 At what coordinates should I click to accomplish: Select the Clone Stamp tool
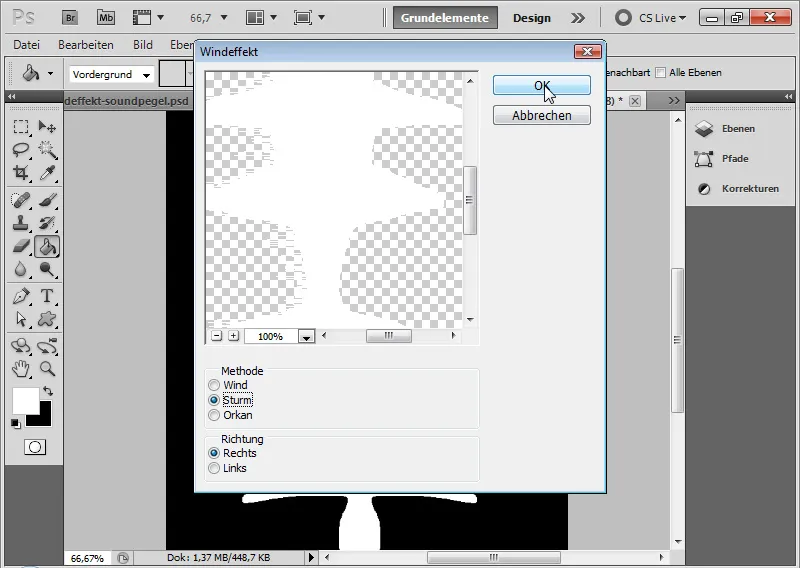pos(21,223)
